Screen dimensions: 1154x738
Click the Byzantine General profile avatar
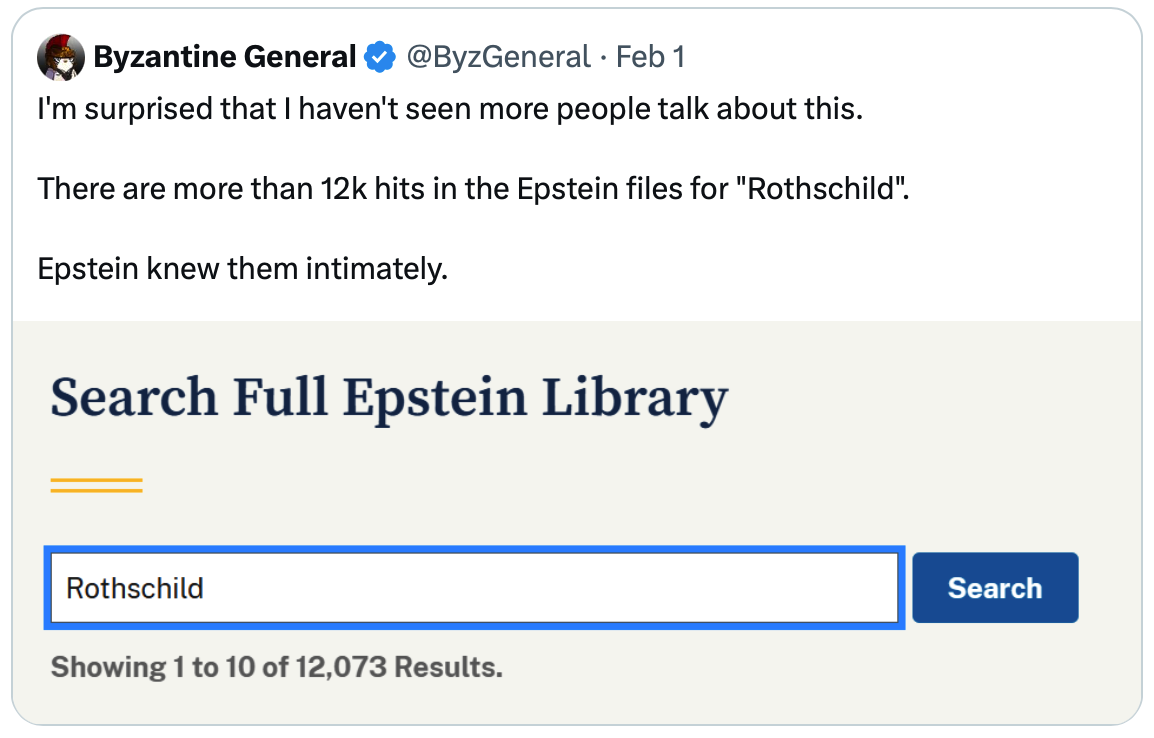pos(61,57)
